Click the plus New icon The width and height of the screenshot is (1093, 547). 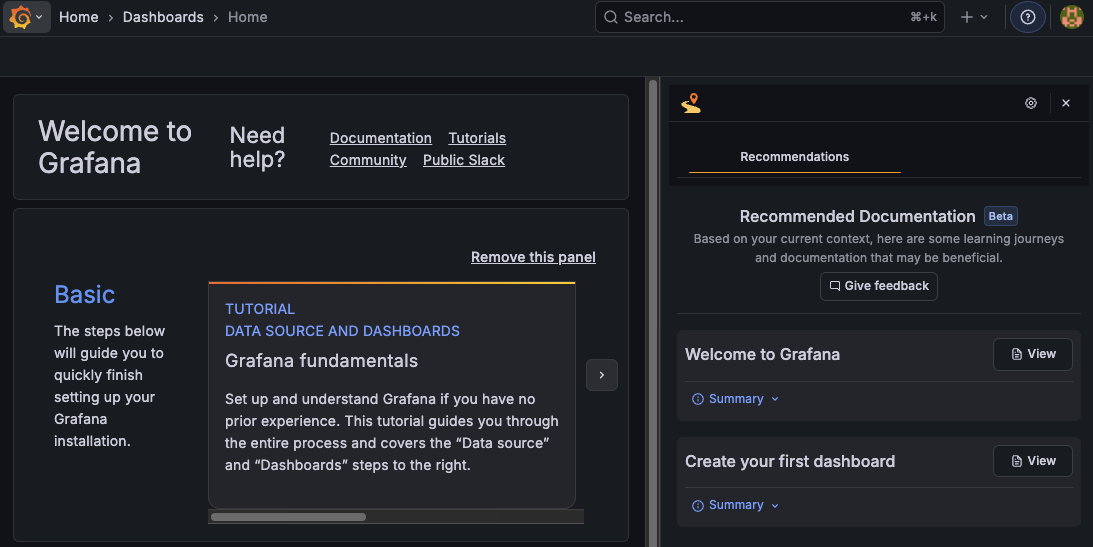click(x=967, y=17)
